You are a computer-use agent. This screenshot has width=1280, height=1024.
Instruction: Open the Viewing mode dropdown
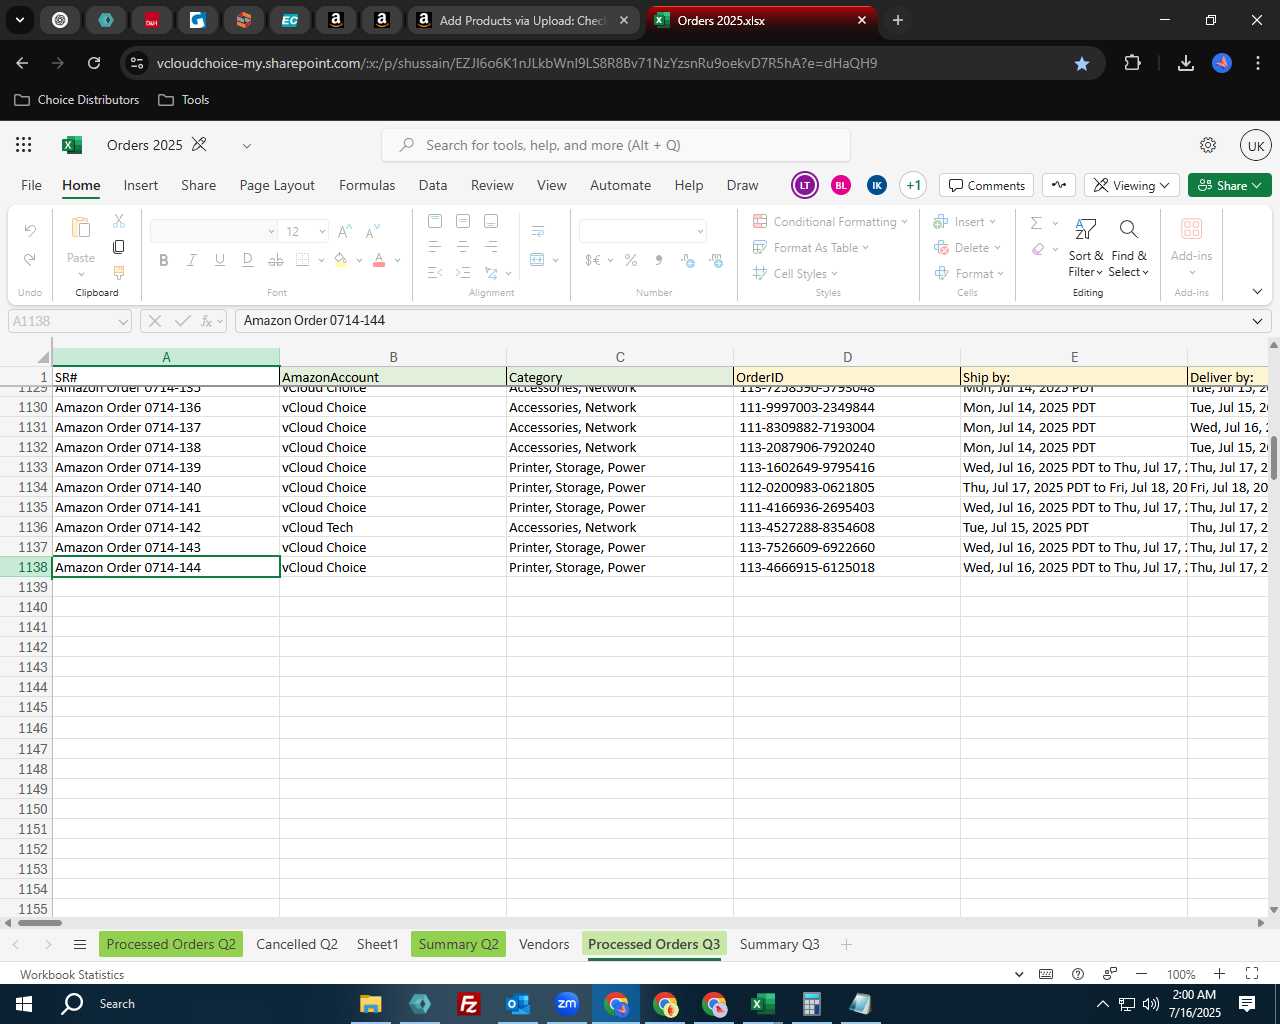click(x=1131, y=185)
